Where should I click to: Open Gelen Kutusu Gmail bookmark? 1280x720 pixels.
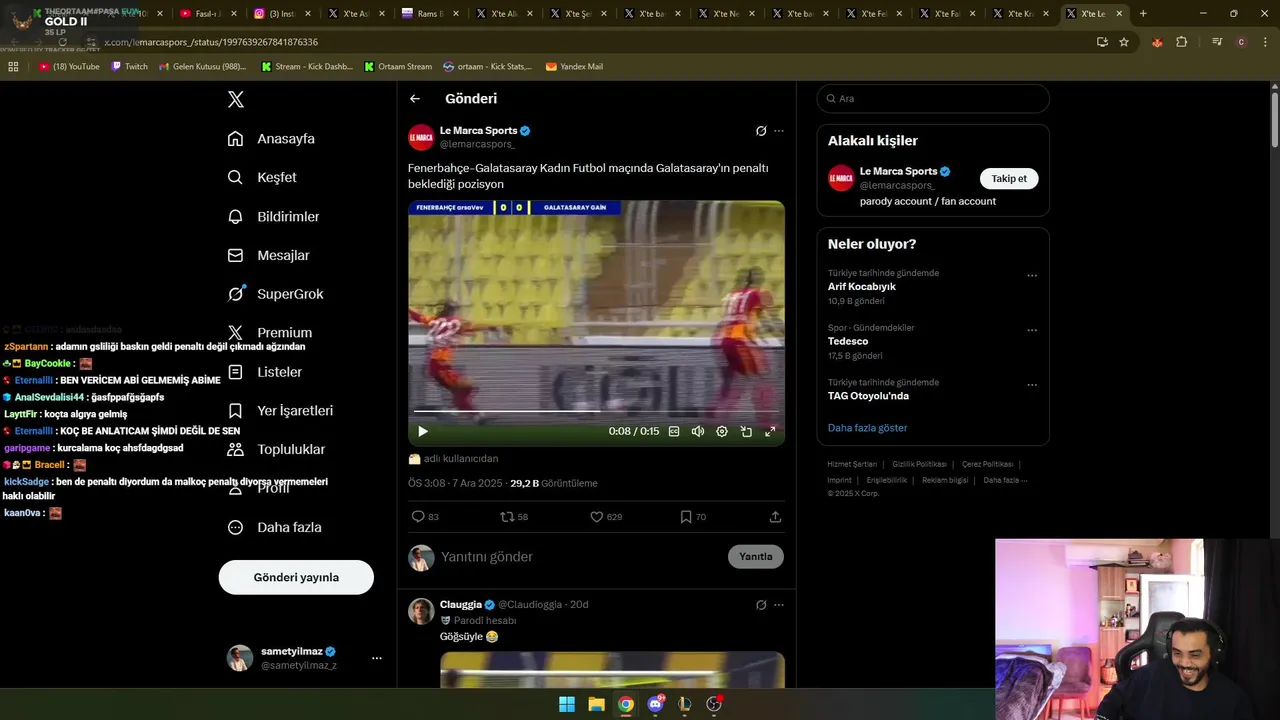tap(203, 67)
